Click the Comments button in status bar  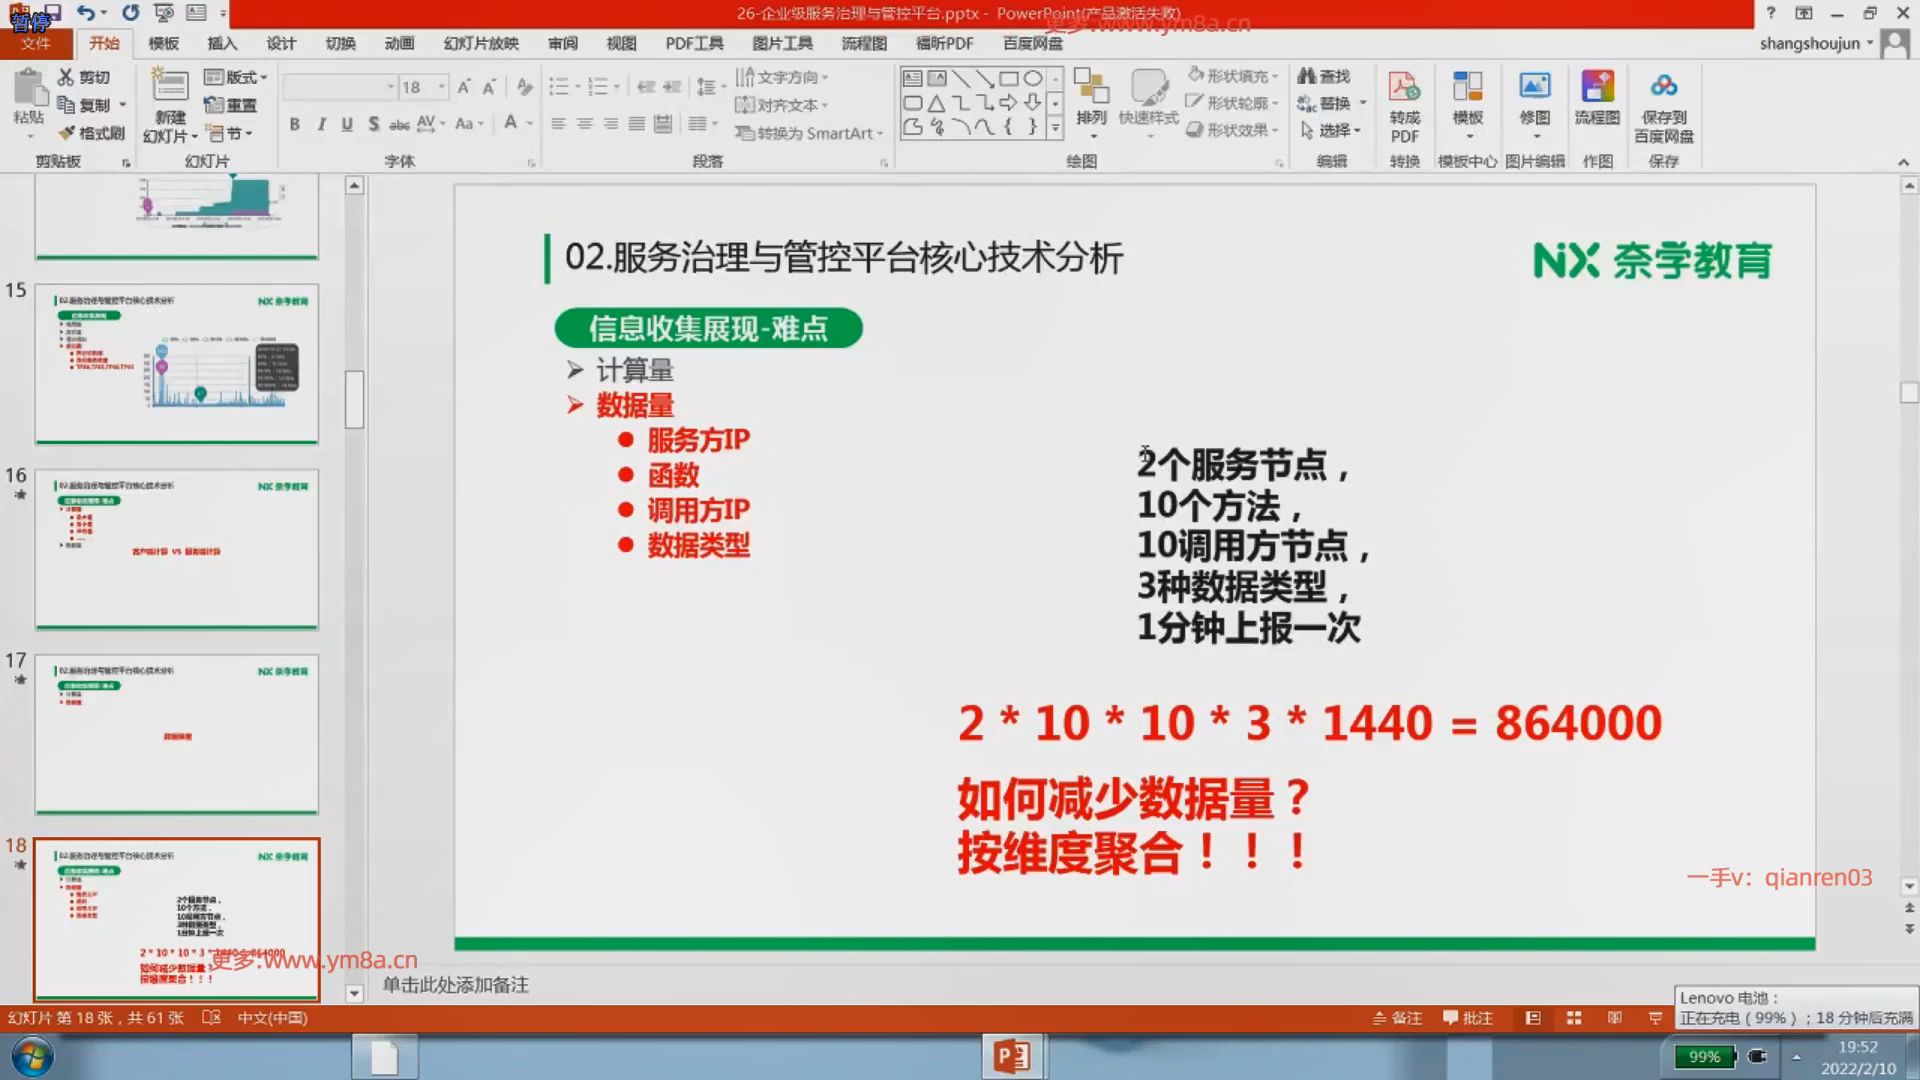click(1467, 1018)
